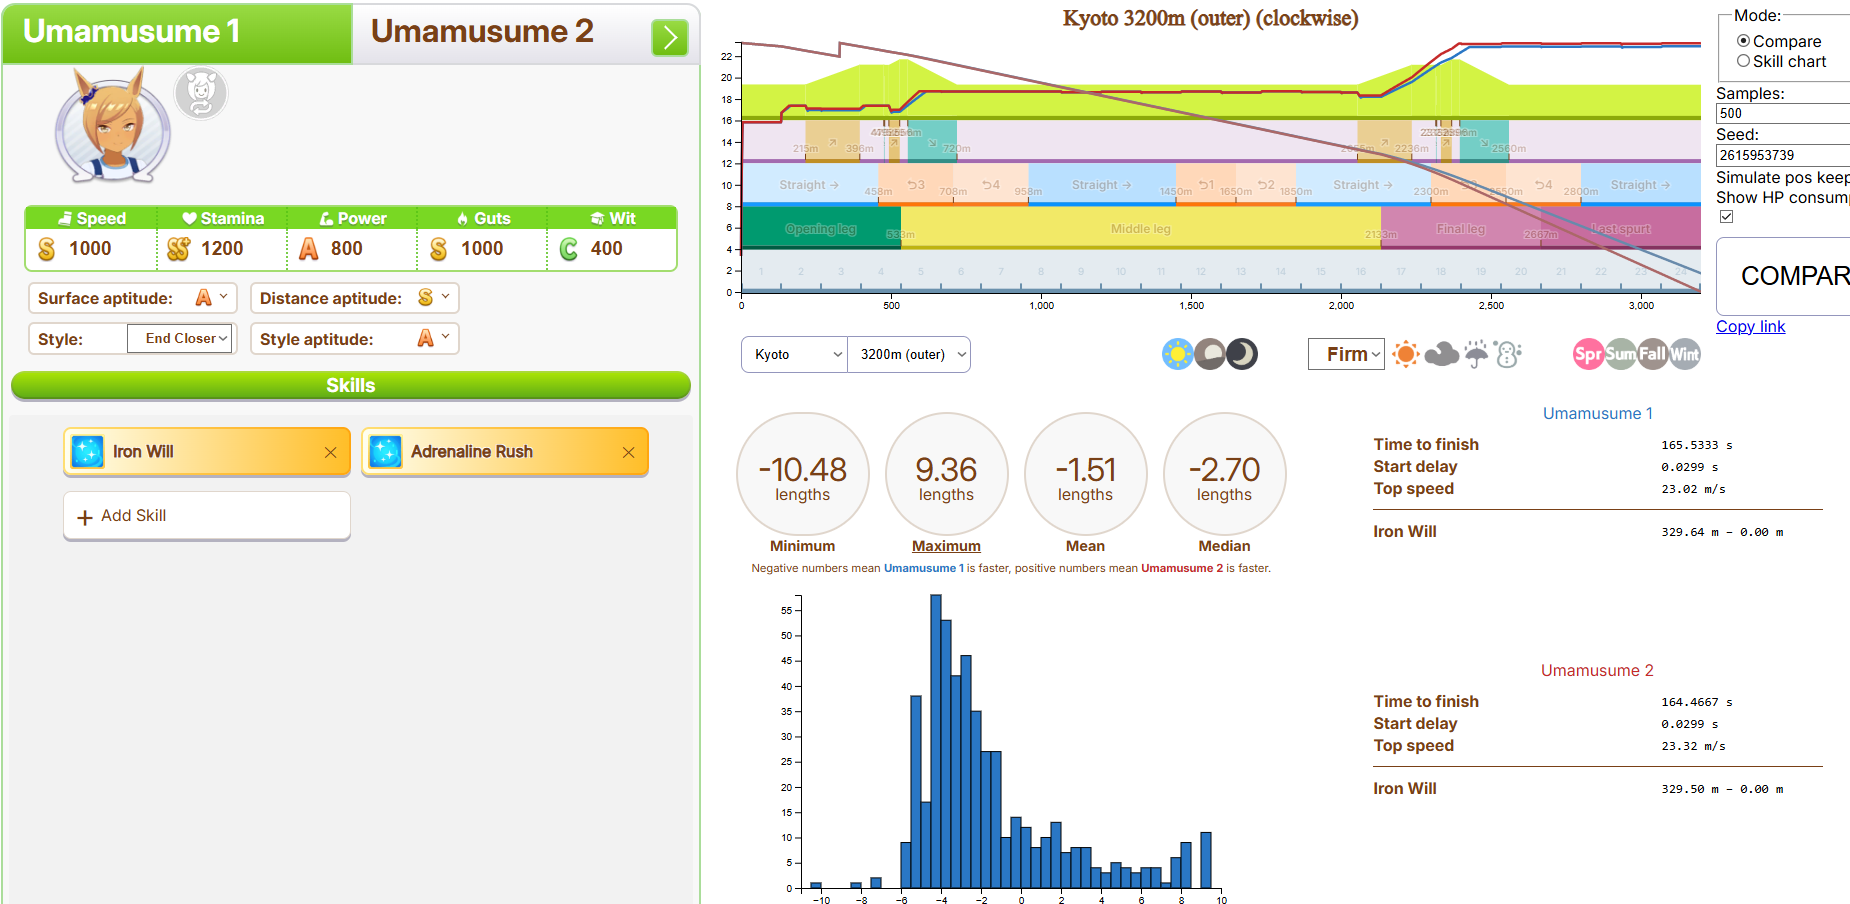
Task: Click the grey random character icon
Action: coord(201,94)
